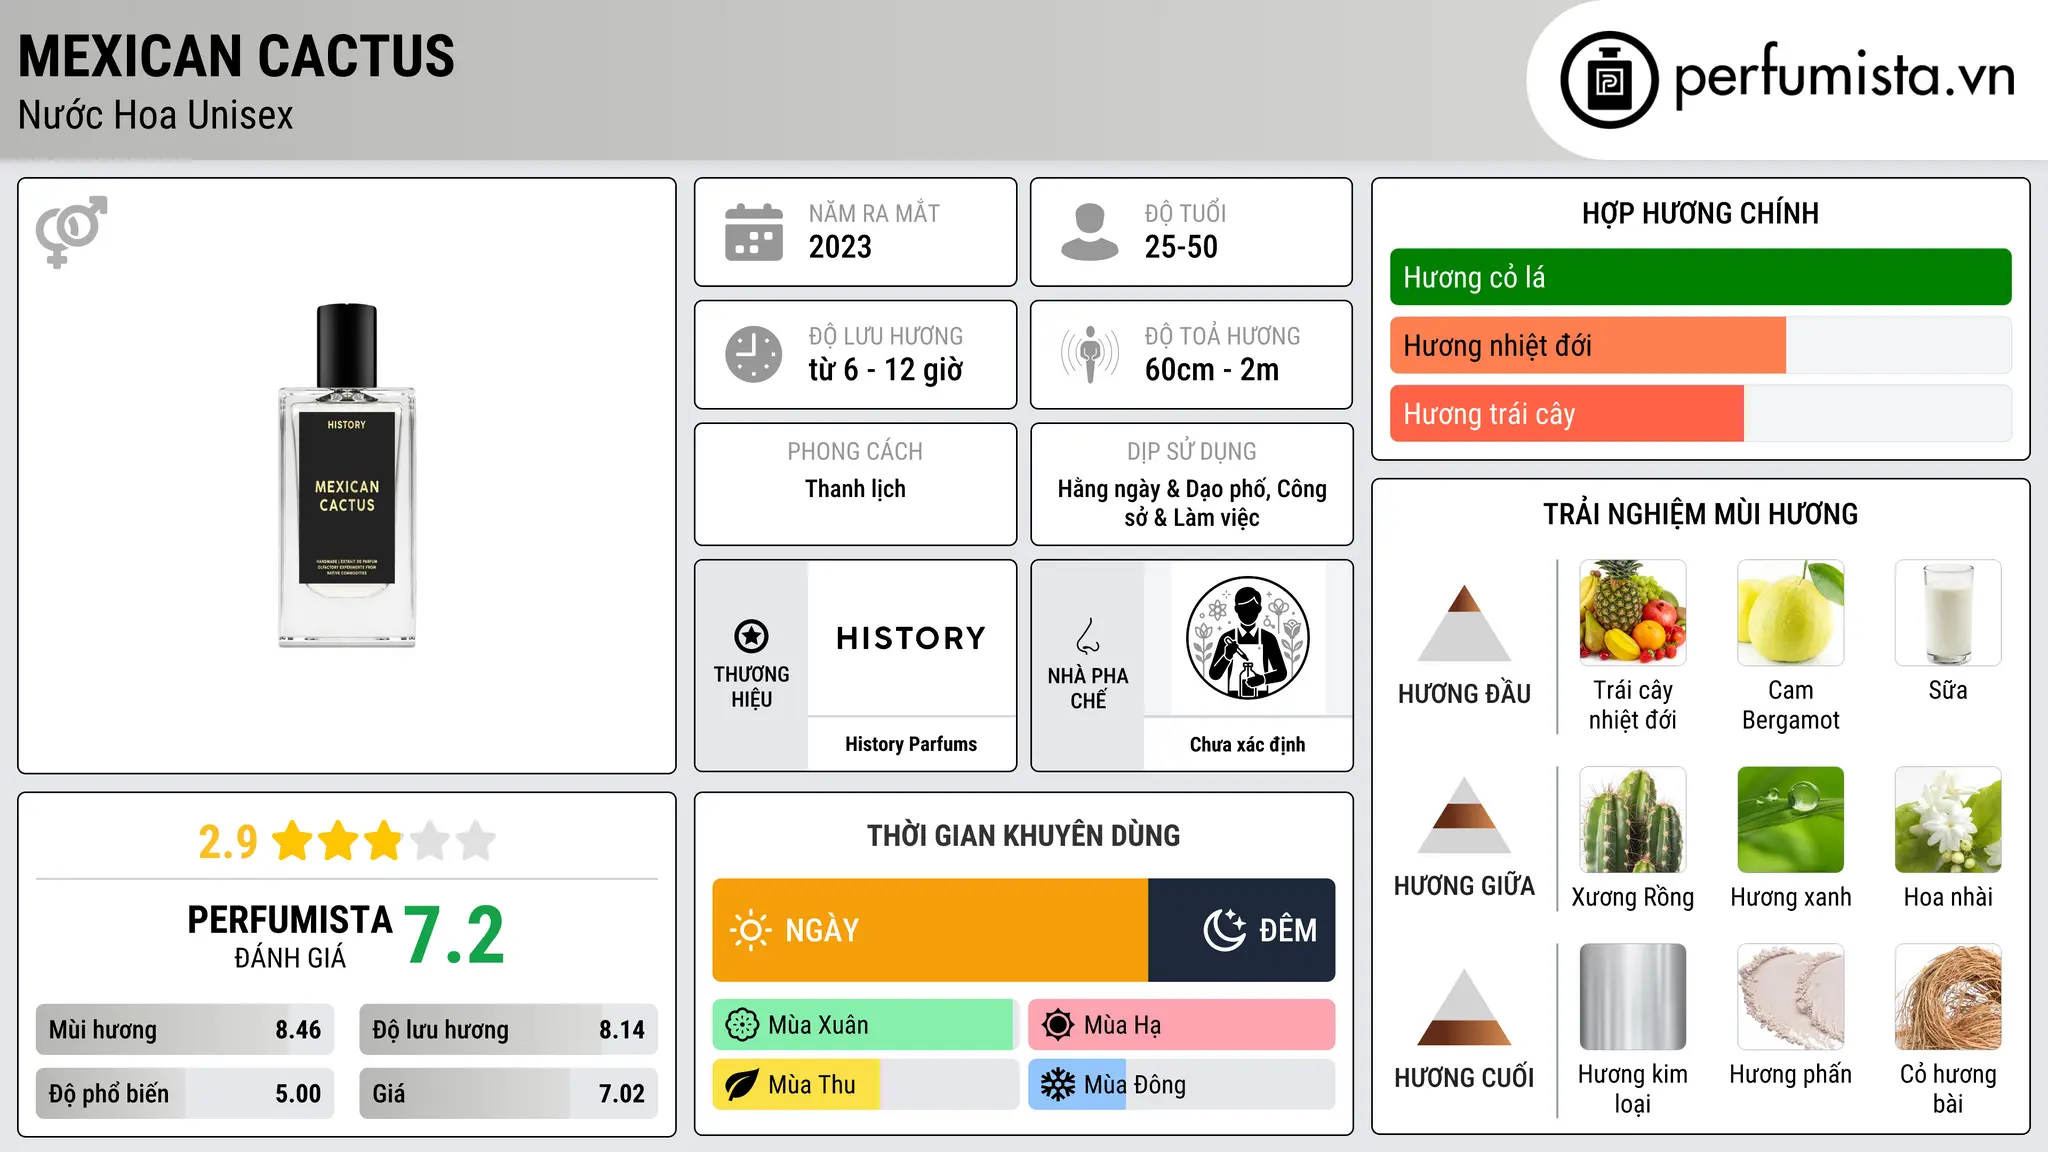Click the longevity value từ 6 - 12 giờ

(886, 370)
